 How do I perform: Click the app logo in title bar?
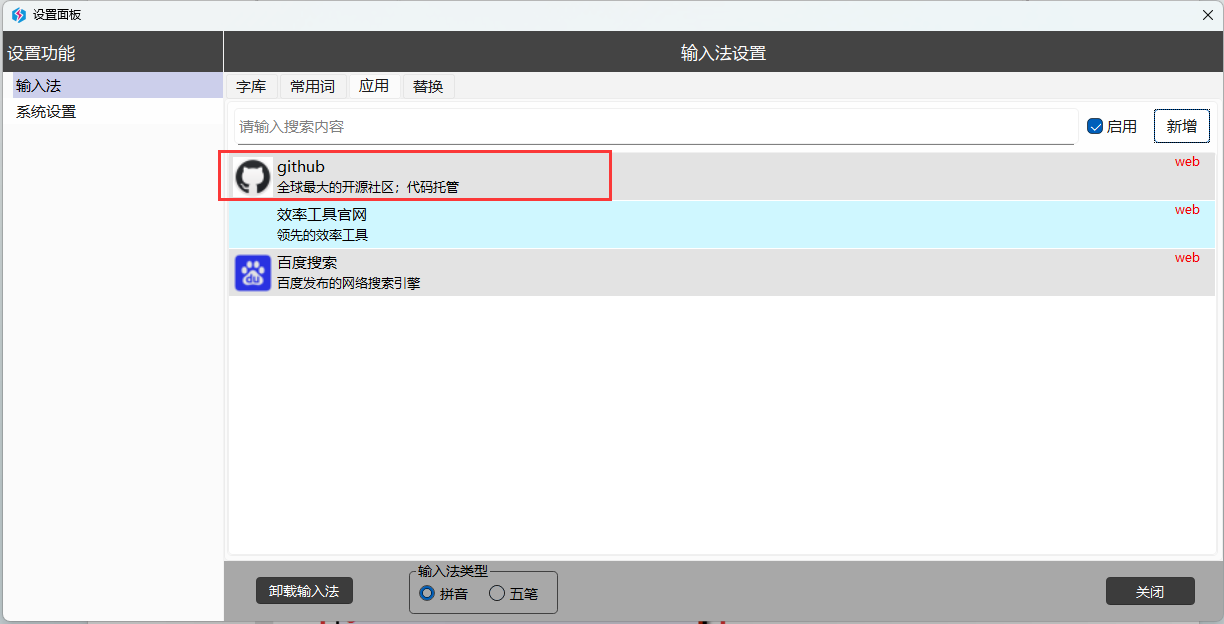coord(18,15)
